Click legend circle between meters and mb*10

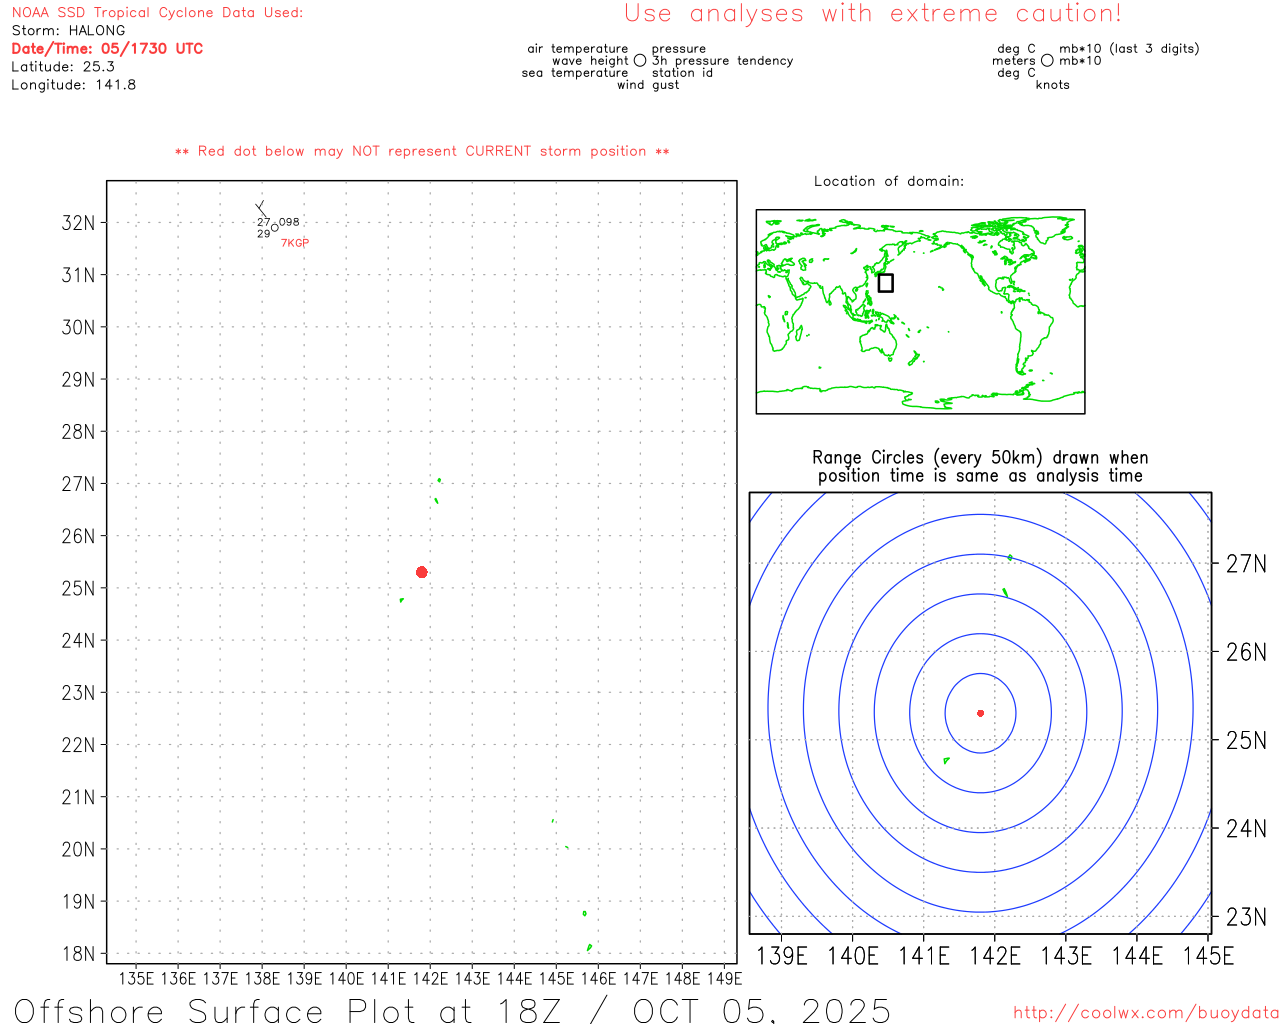point(1047,61)
